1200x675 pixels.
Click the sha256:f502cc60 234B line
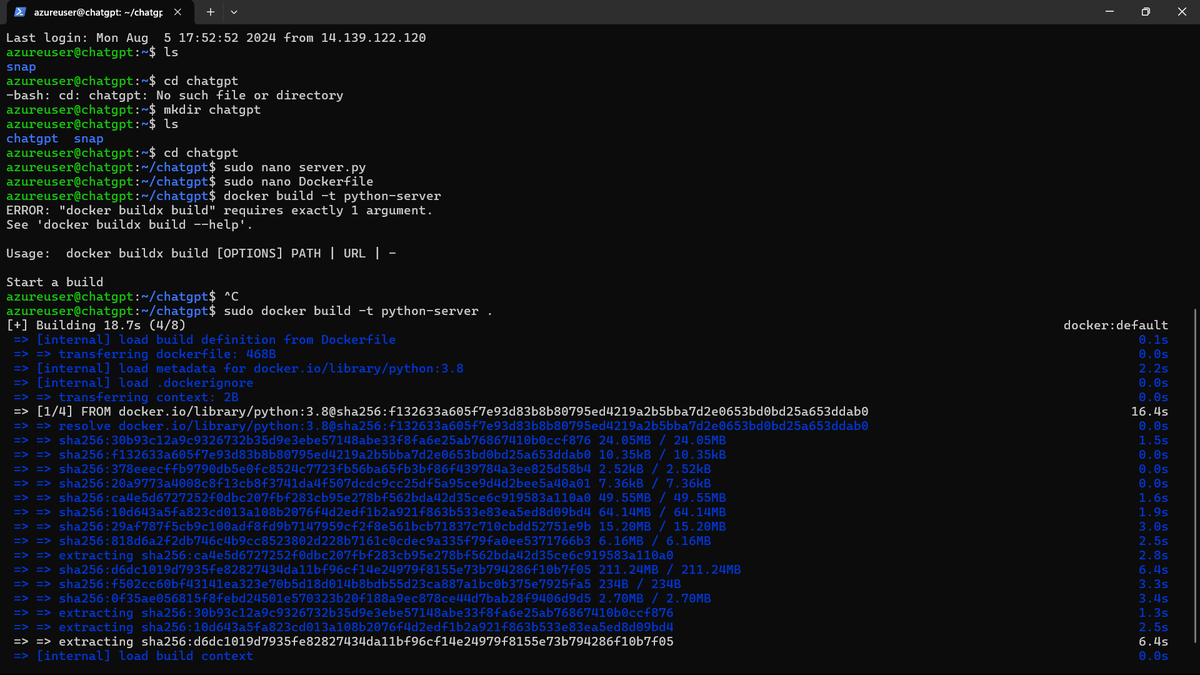pos(347,584)
